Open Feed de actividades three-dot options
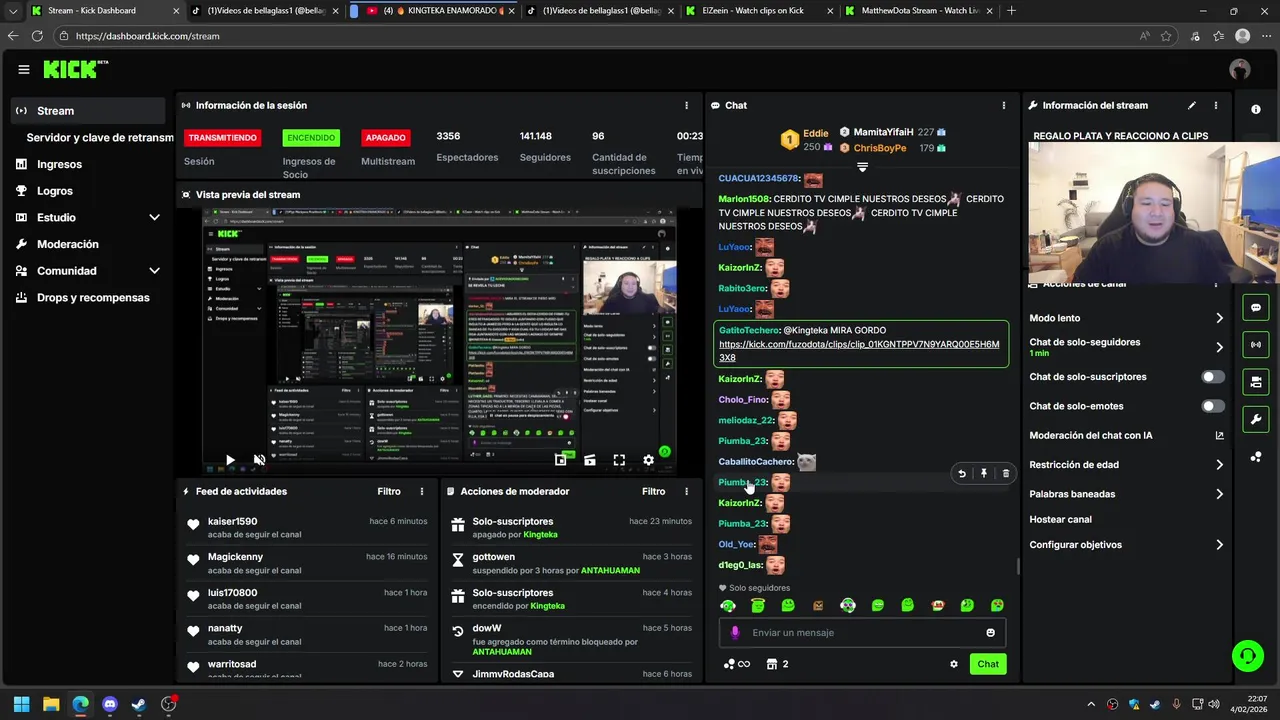1280x720 pixels. (422, 492)
